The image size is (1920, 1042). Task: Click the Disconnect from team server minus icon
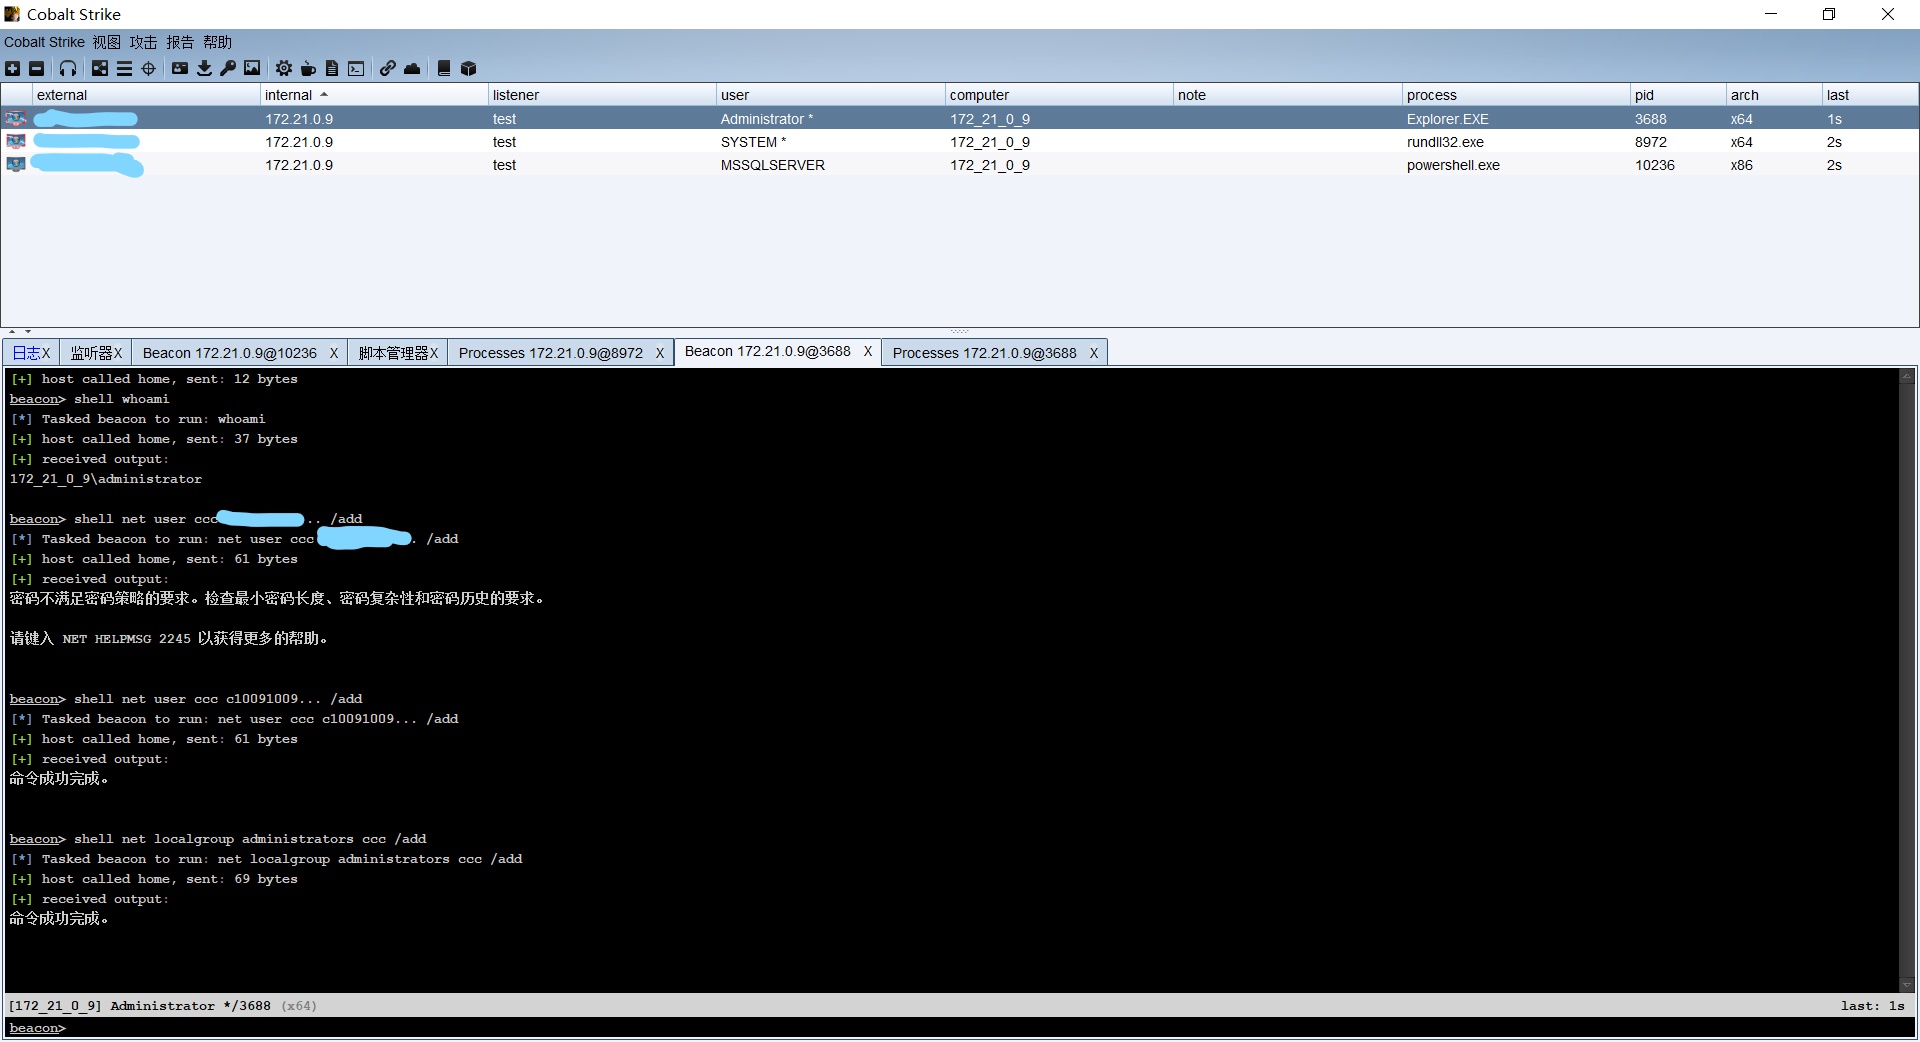point(37,68)
